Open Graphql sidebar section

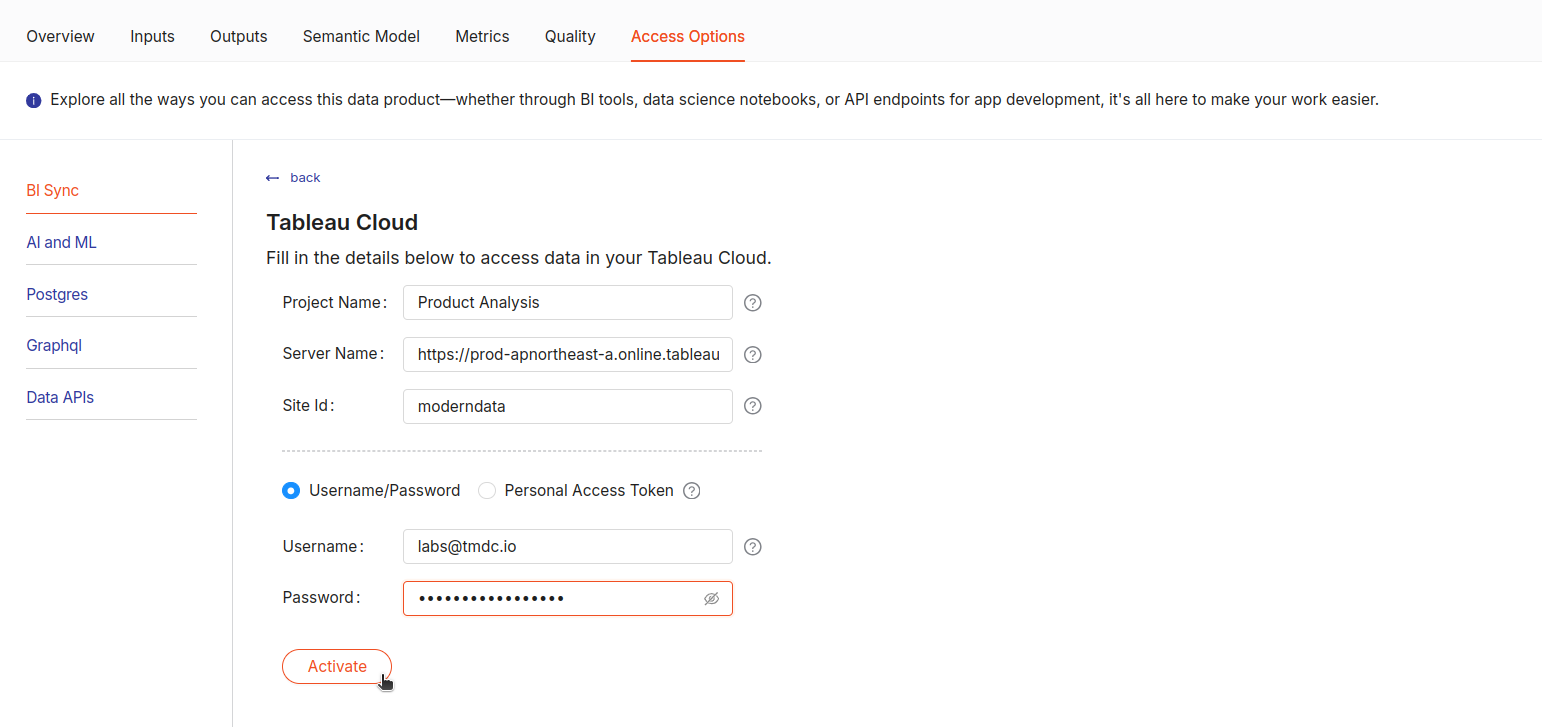[x=54, y=345]
